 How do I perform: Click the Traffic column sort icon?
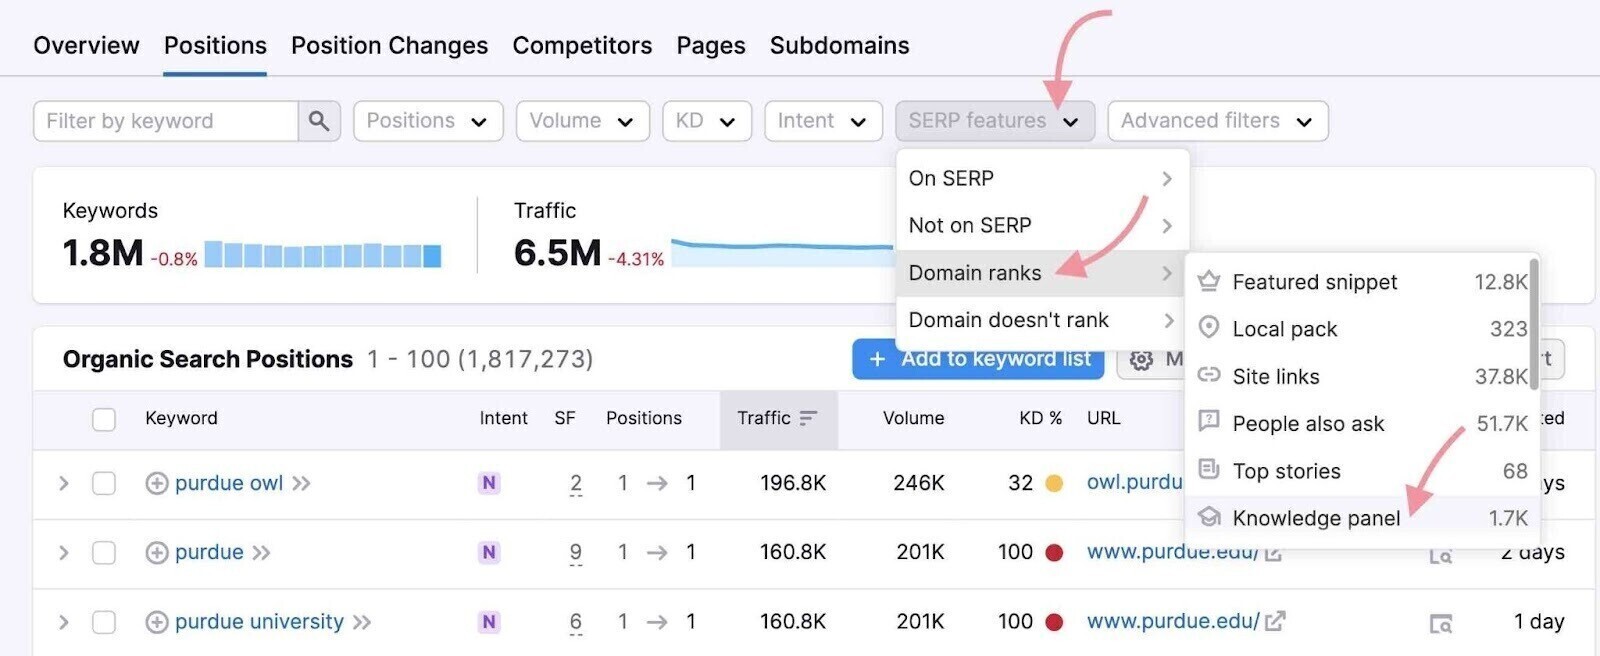808,418
